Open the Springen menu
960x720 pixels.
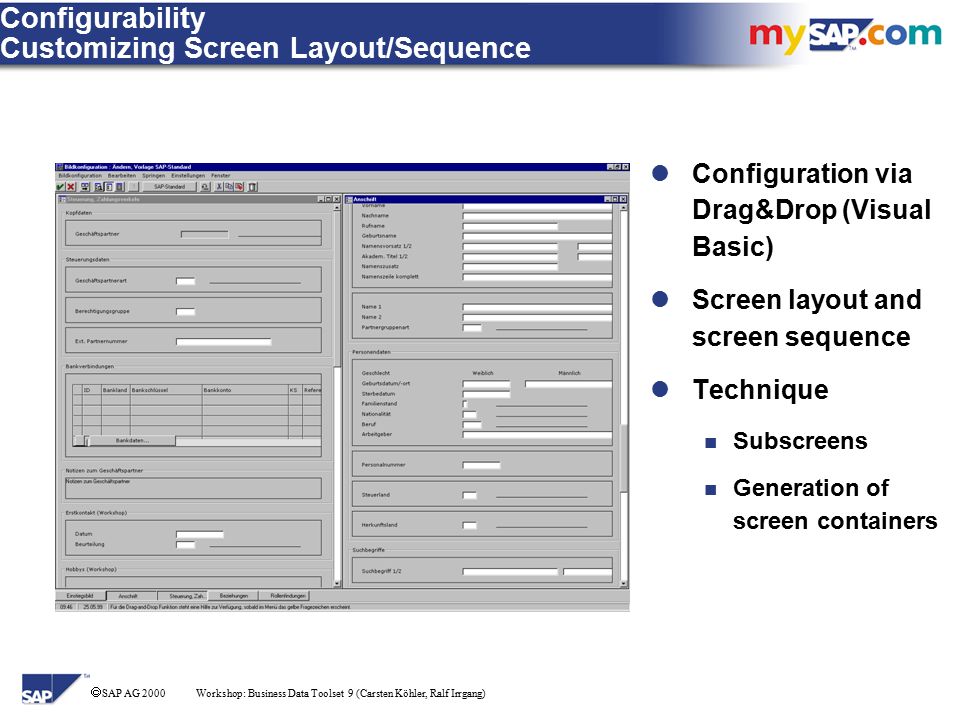point(154,176)
